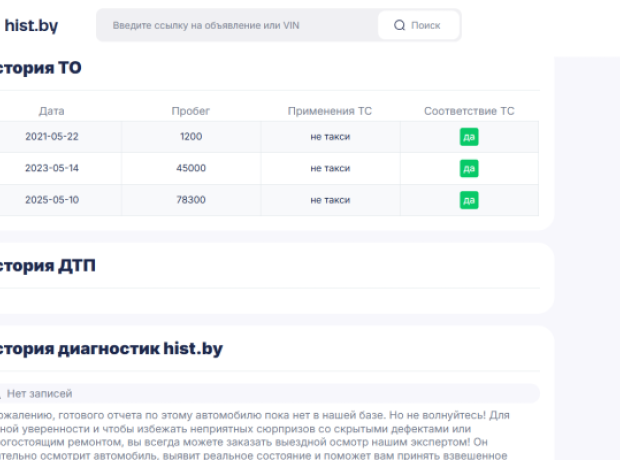Click the 'Соответствие ТС' column header
620x460 pixels.
click(469, 111)
